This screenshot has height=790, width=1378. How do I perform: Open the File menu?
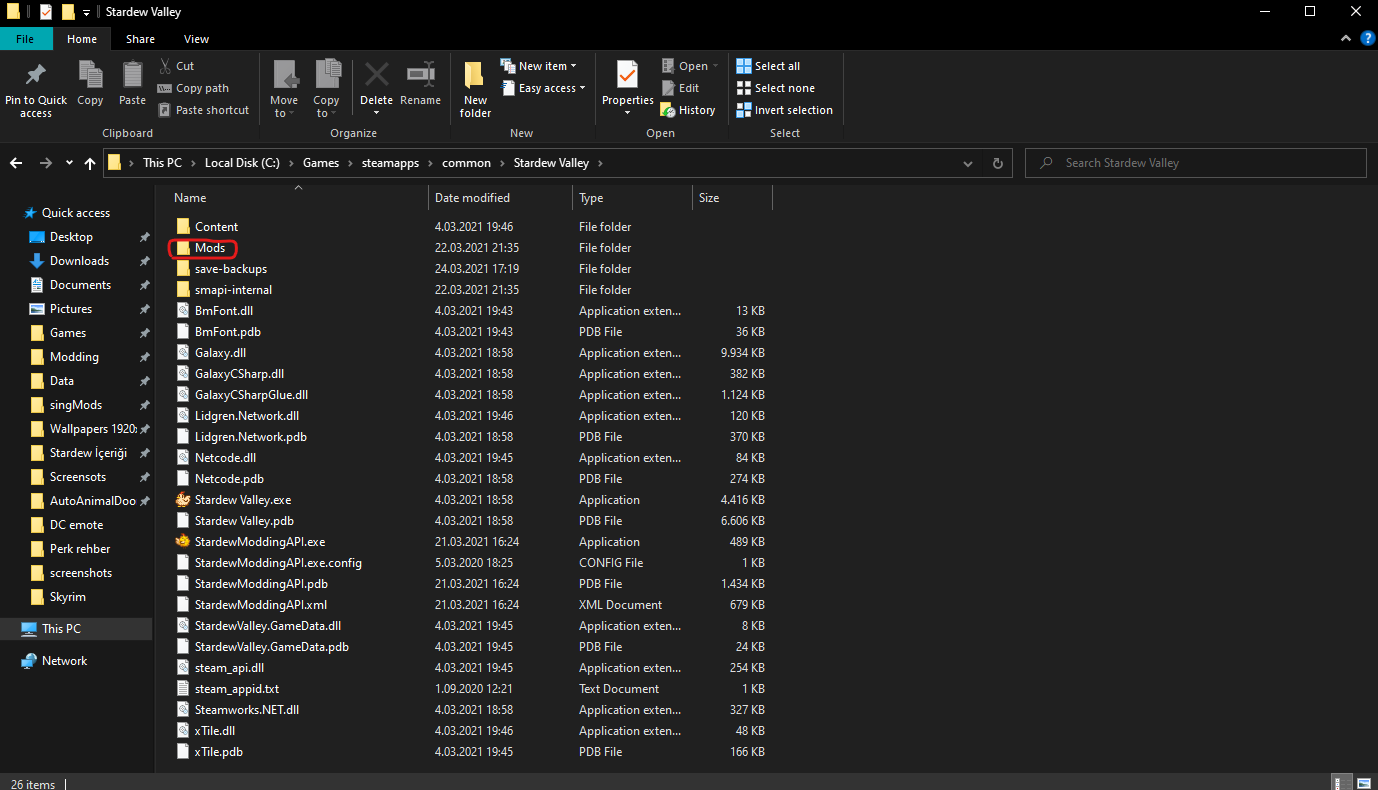tap(26, 39)
